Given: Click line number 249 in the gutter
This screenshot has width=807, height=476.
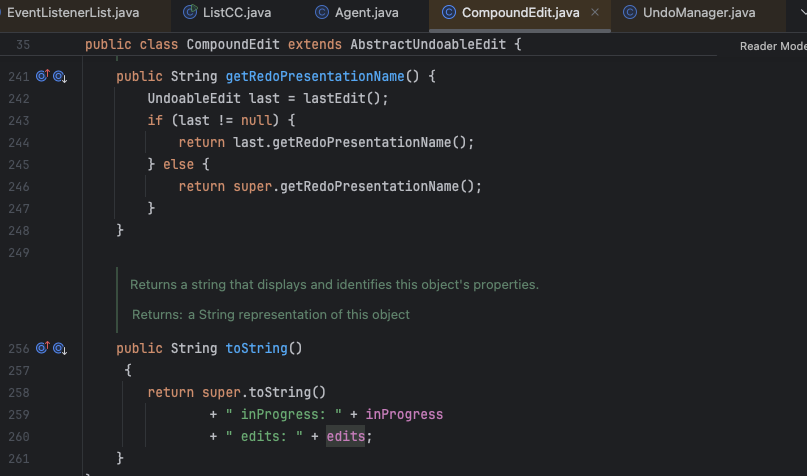Looking at the screenshot, I should point(19,252).
